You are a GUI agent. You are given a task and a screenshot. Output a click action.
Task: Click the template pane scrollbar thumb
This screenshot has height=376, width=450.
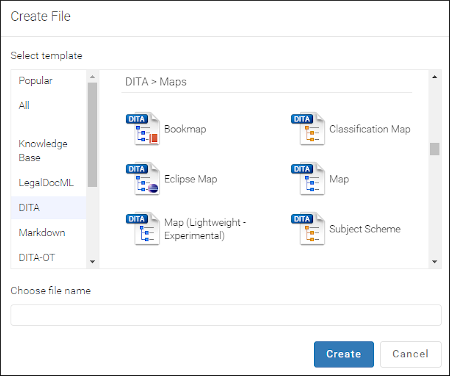coord(434,149)
